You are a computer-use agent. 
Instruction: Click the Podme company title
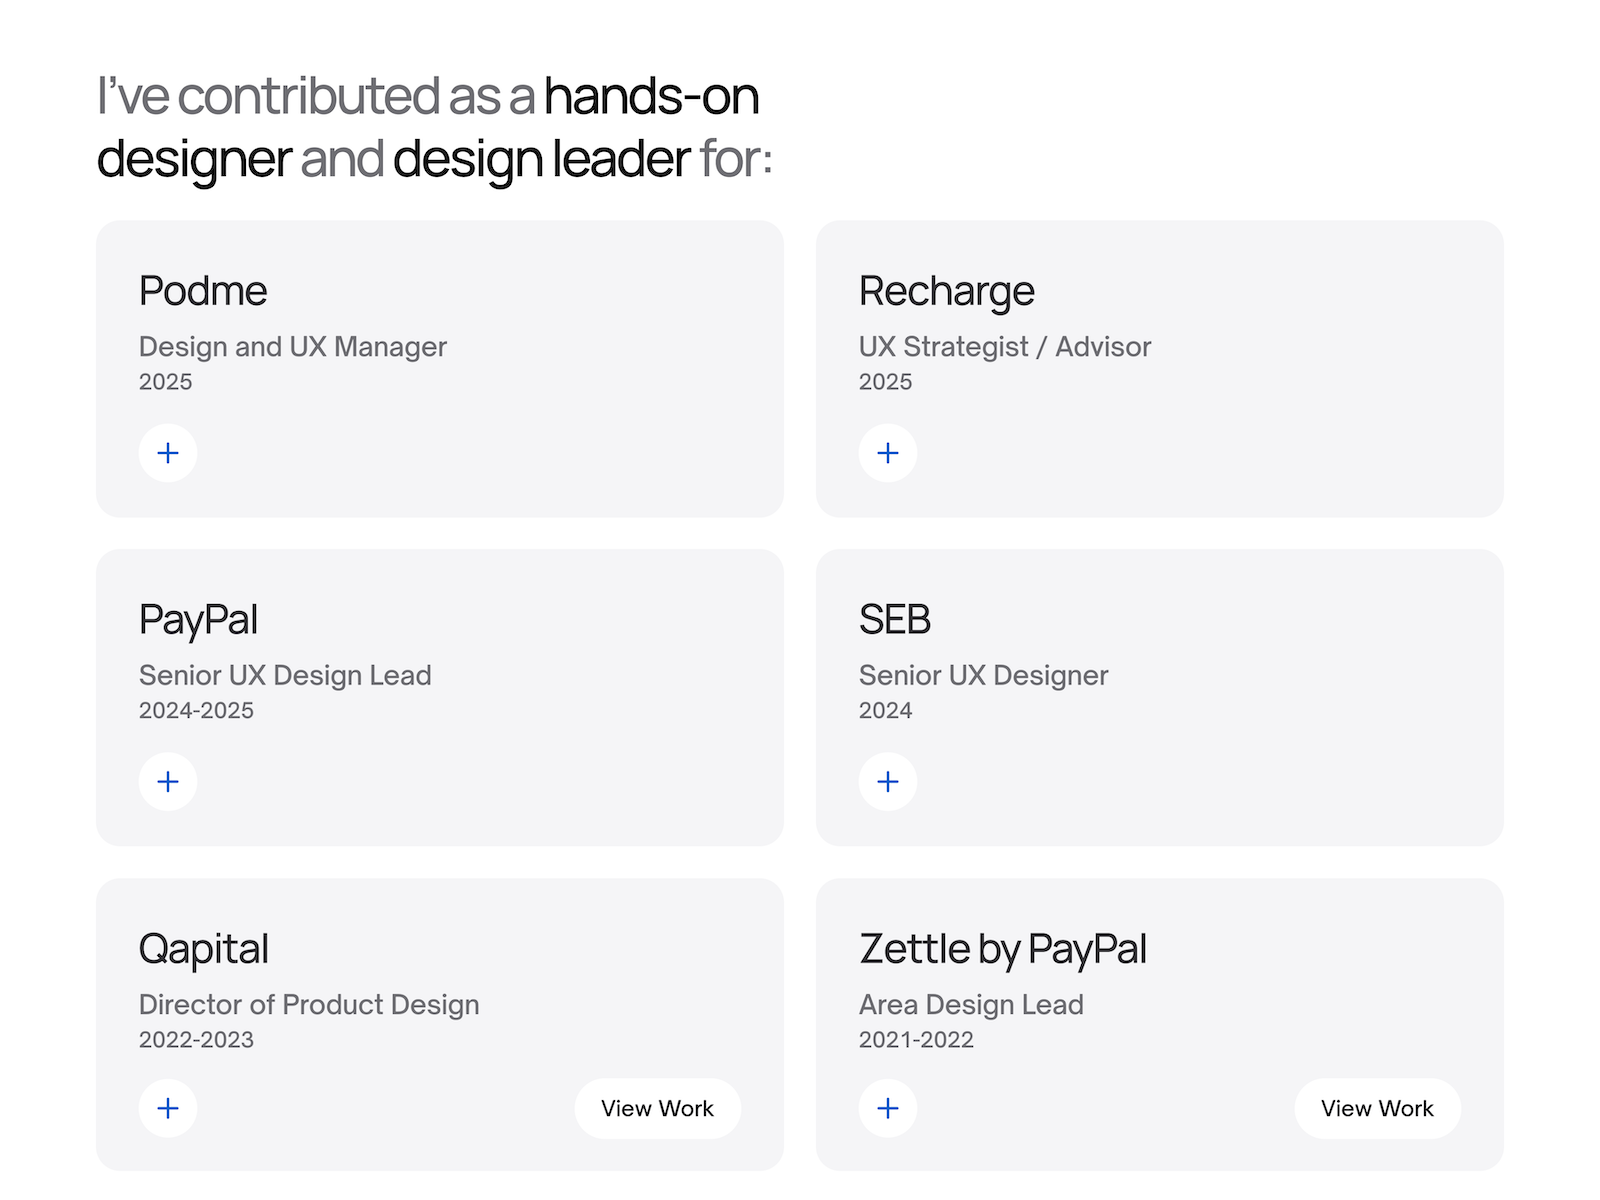(203, 291)
